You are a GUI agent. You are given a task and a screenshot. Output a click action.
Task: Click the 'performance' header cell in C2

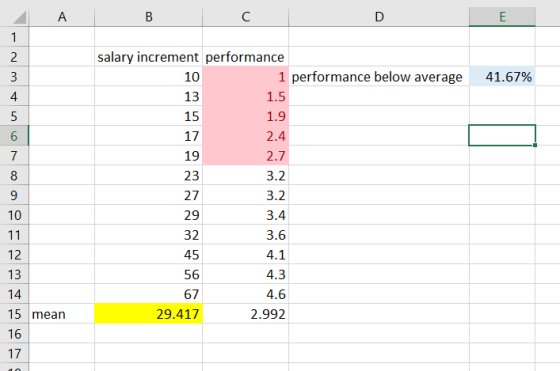245,57
